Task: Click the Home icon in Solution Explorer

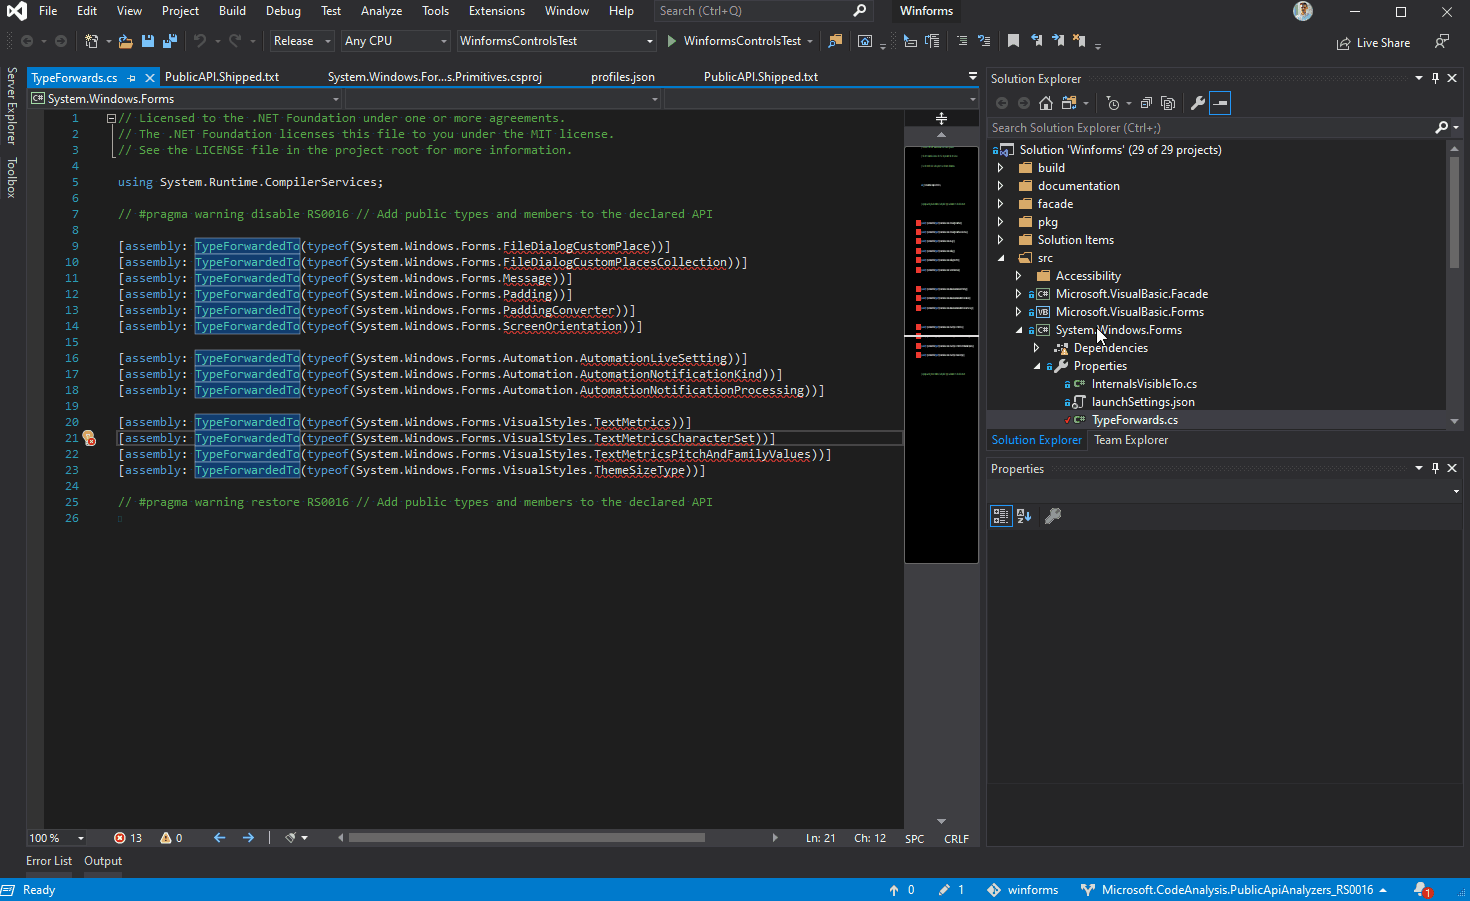Action: click(1045, 103)
